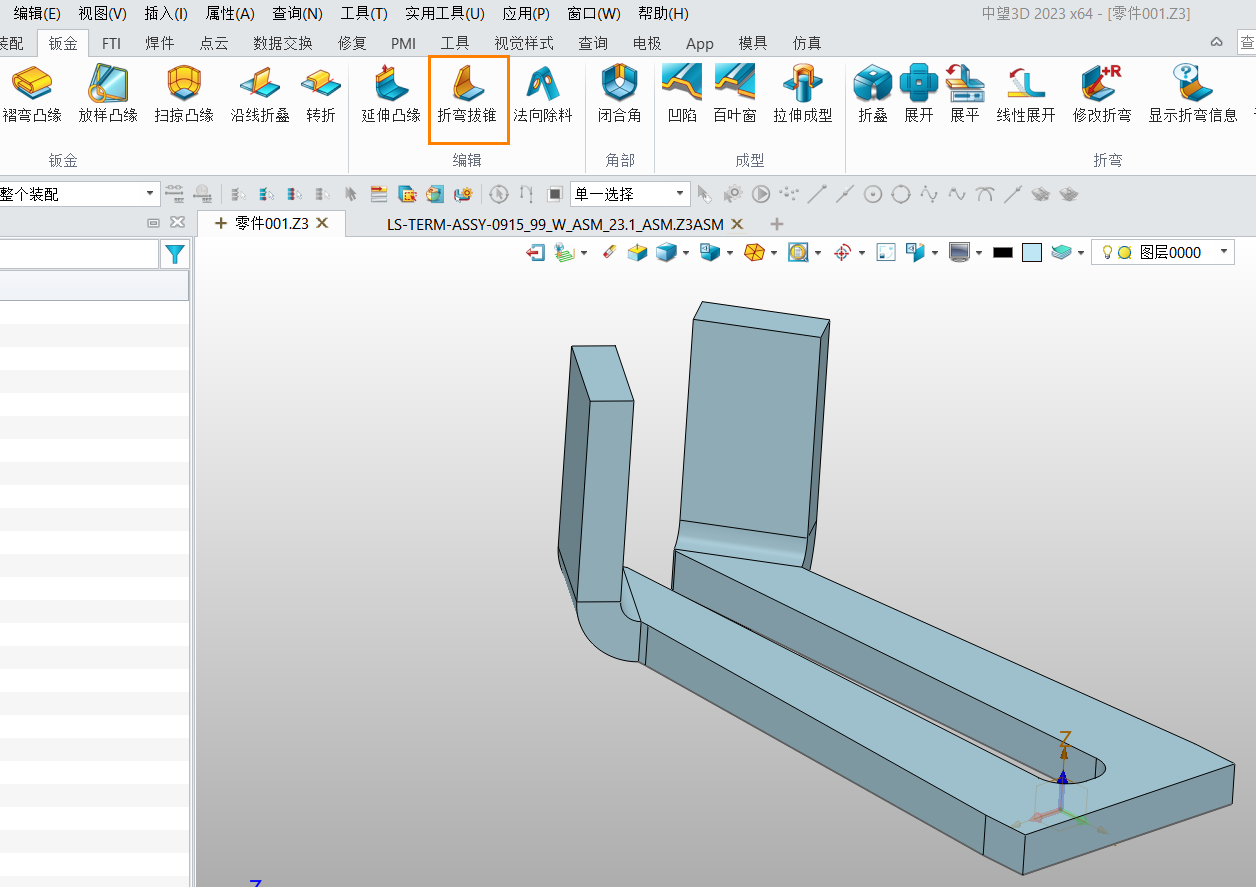The width and height of the screenshot is (1256, 887).
Task: Switch to the 零件001.Z3 document tab
Action: pyautogui.click(x=272, y=224)
